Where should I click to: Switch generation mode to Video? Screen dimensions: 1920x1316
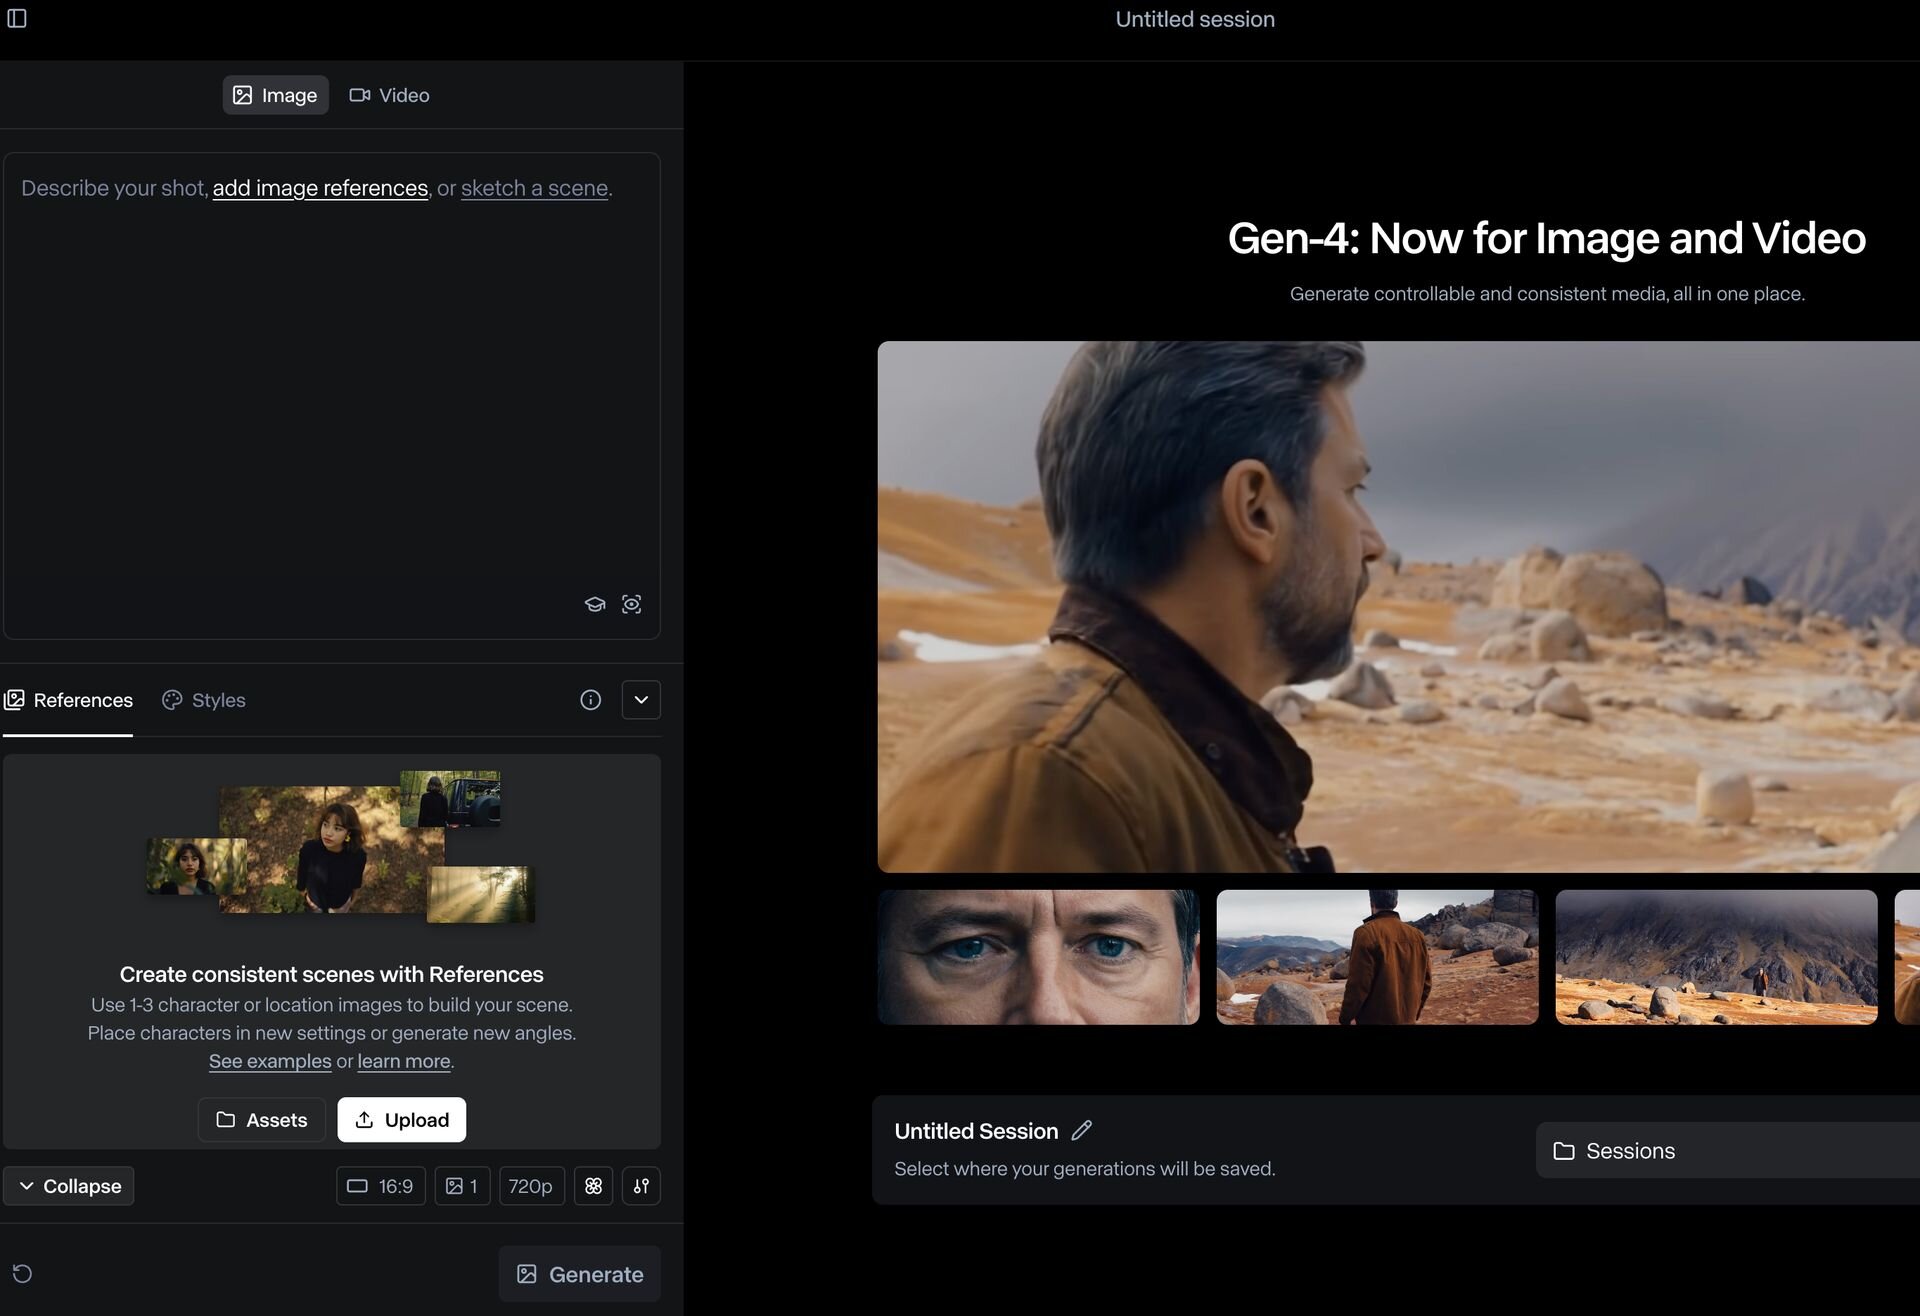coord(389,95)
